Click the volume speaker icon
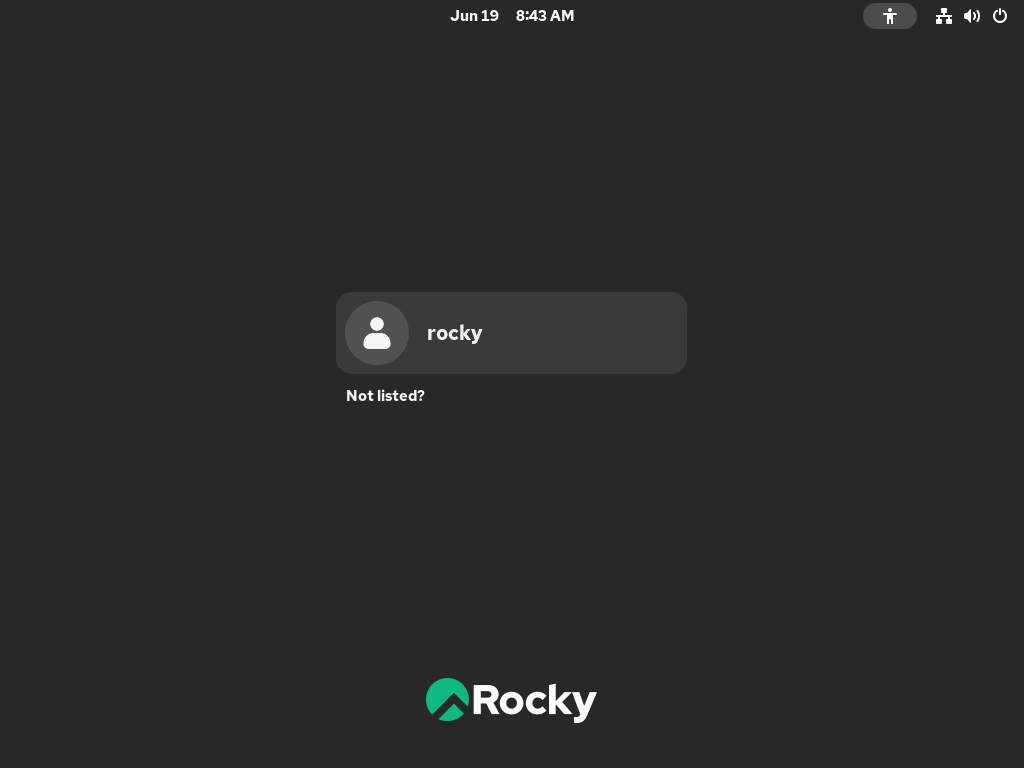Viewport: 1024px width, 768px height. click(x=972, y=16)
